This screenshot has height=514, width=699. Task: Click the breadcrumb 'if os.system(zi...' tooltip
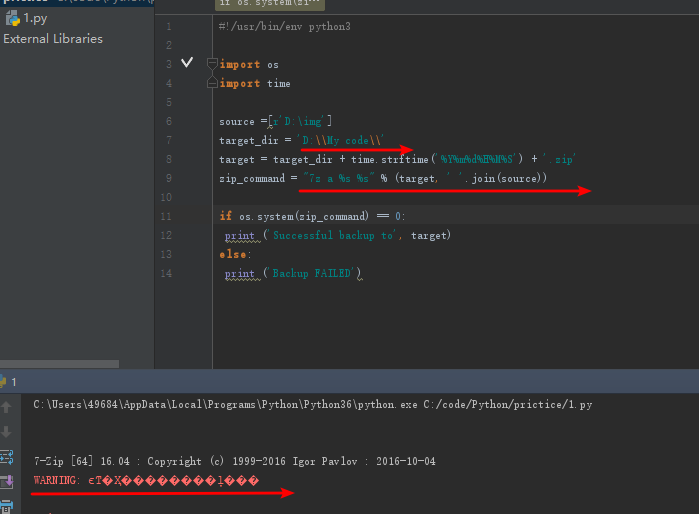[x=270, y=4]
